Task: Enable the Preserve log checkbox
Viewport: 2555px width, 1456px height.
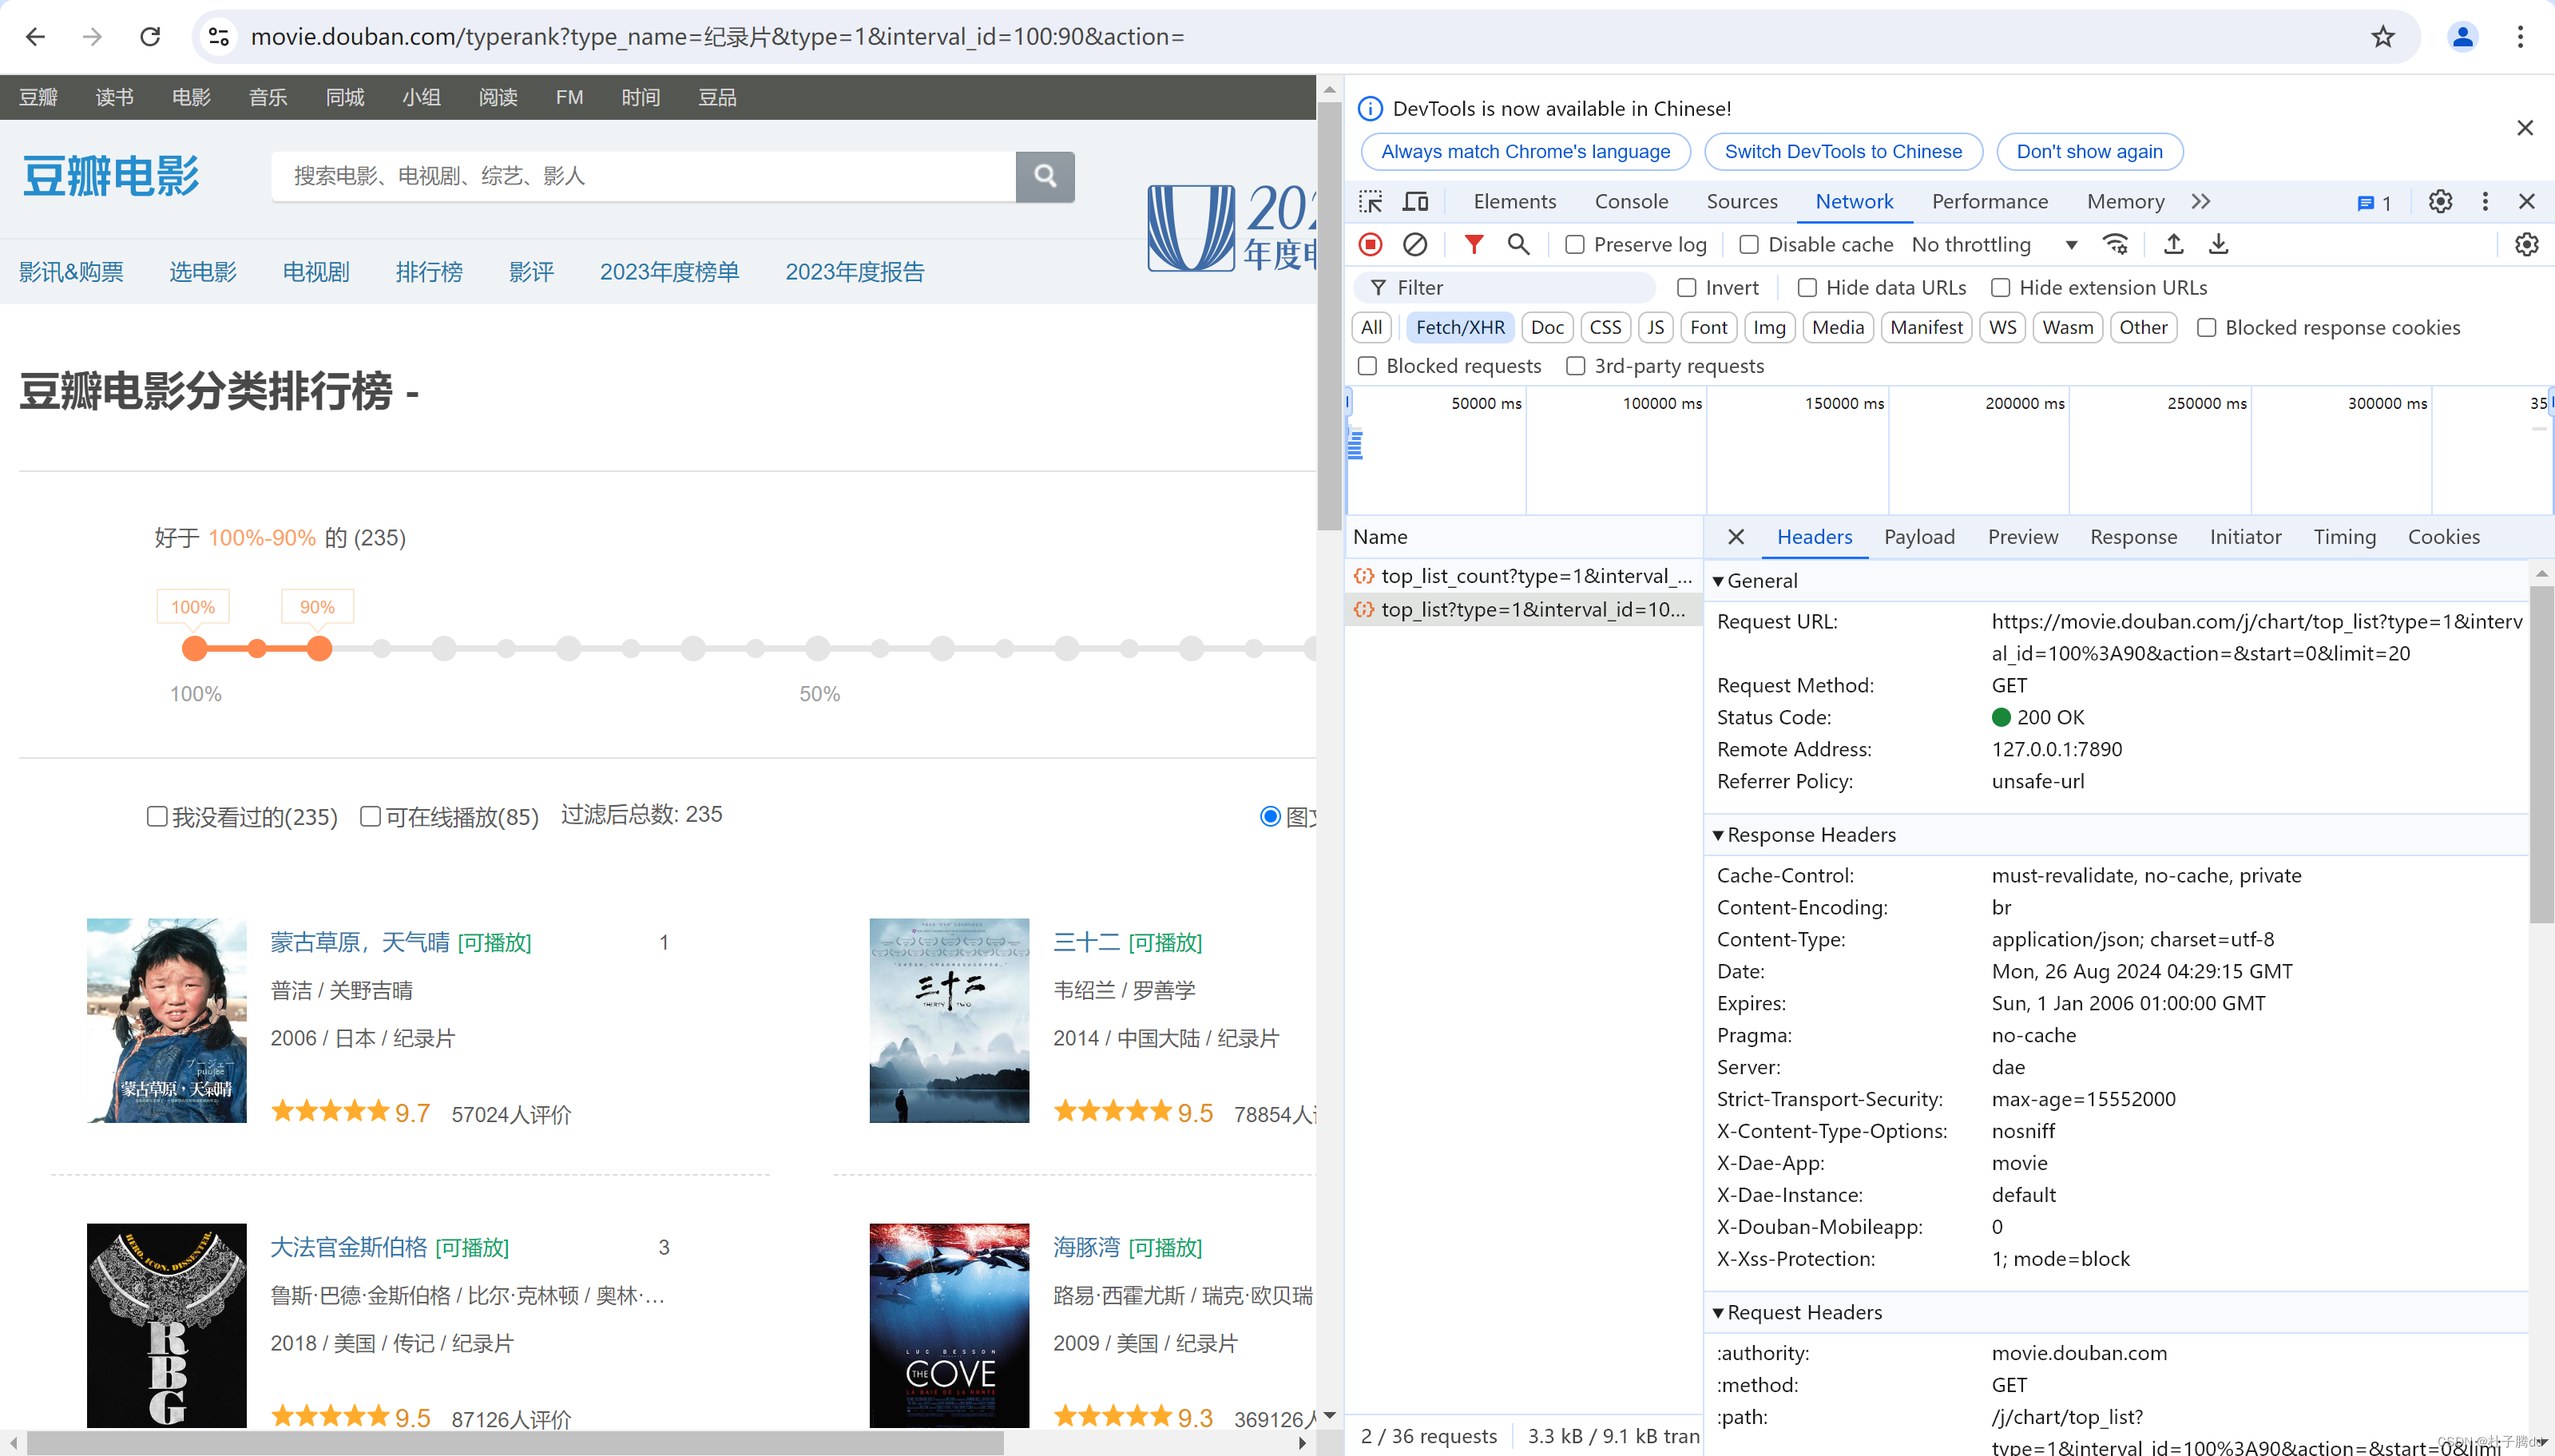Action: (x=1575, y=245)
